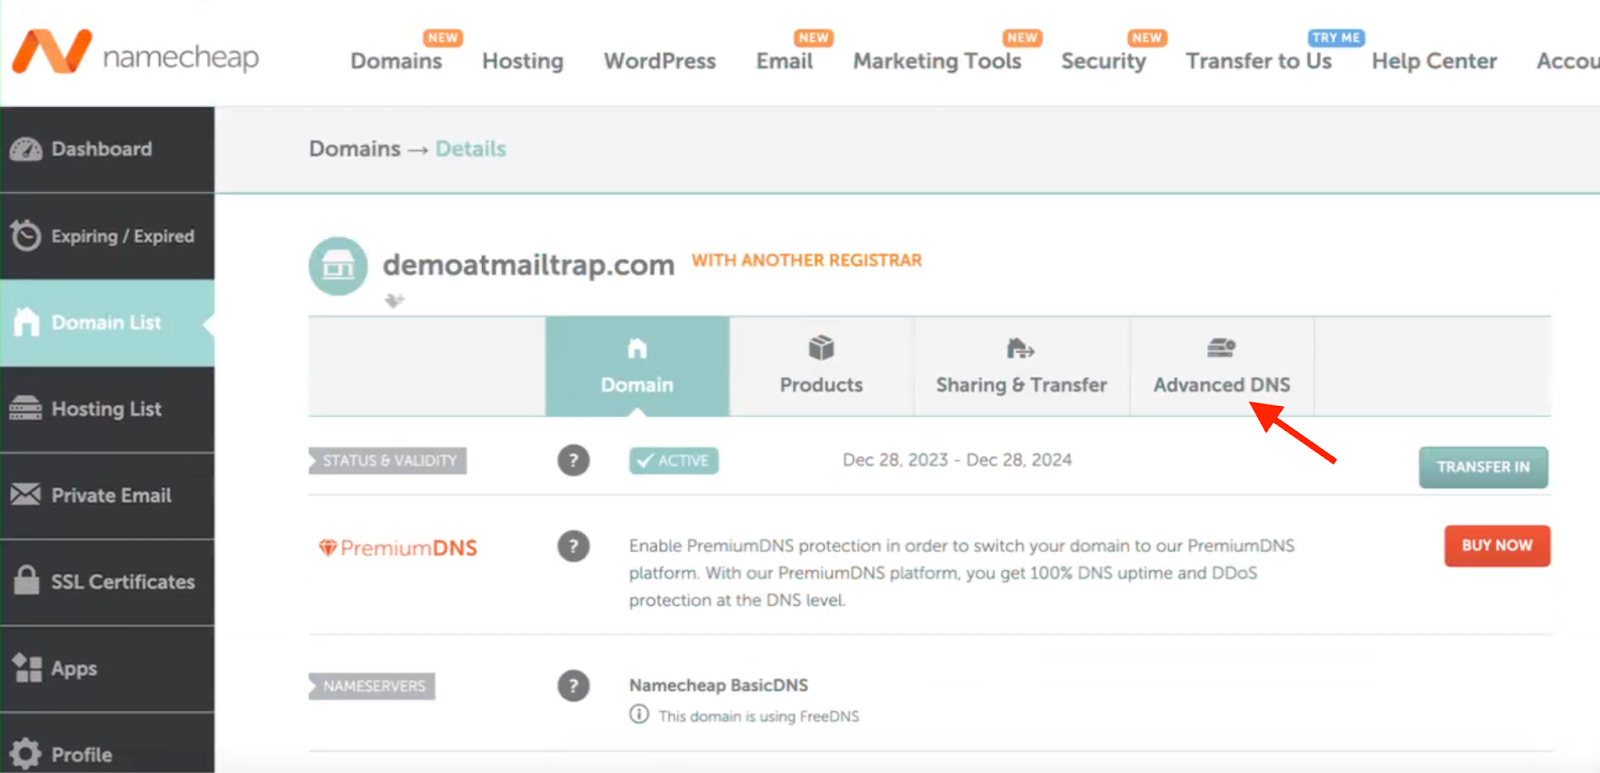Open help for Nameservers

click(x=573, y=685)
